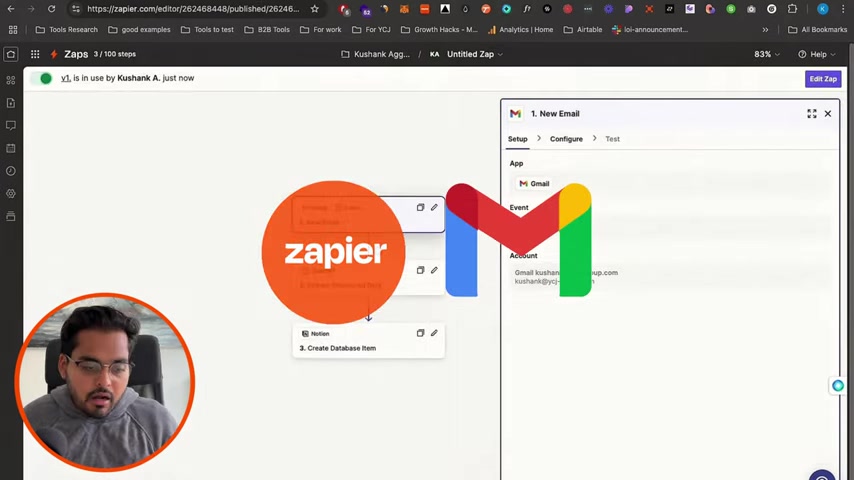Select the Create Database Item step

pyautogui.click(x=368, y=341)
